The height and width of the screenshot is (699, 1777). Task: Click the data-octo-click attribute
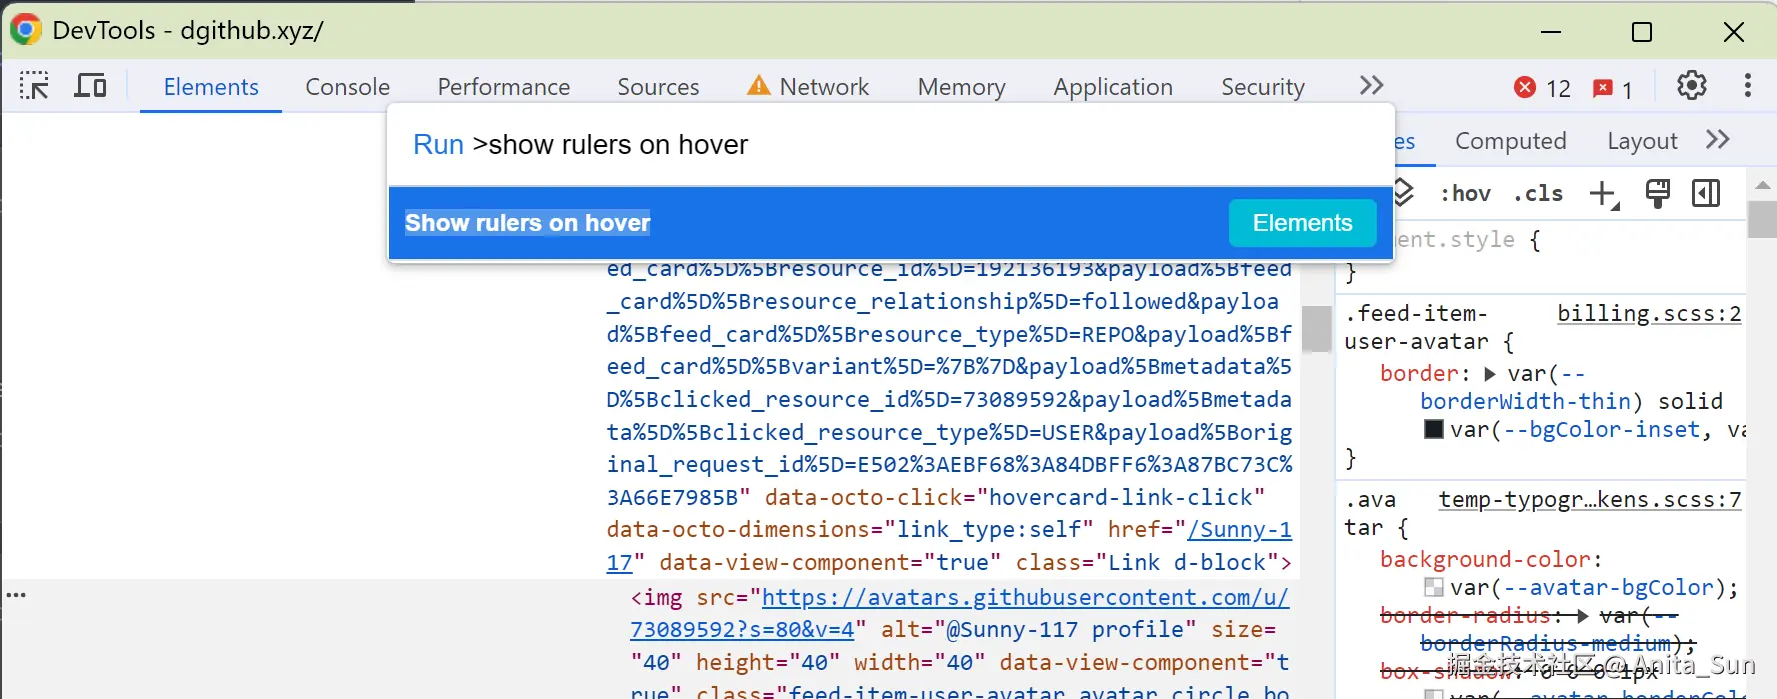coord(1015,498)
